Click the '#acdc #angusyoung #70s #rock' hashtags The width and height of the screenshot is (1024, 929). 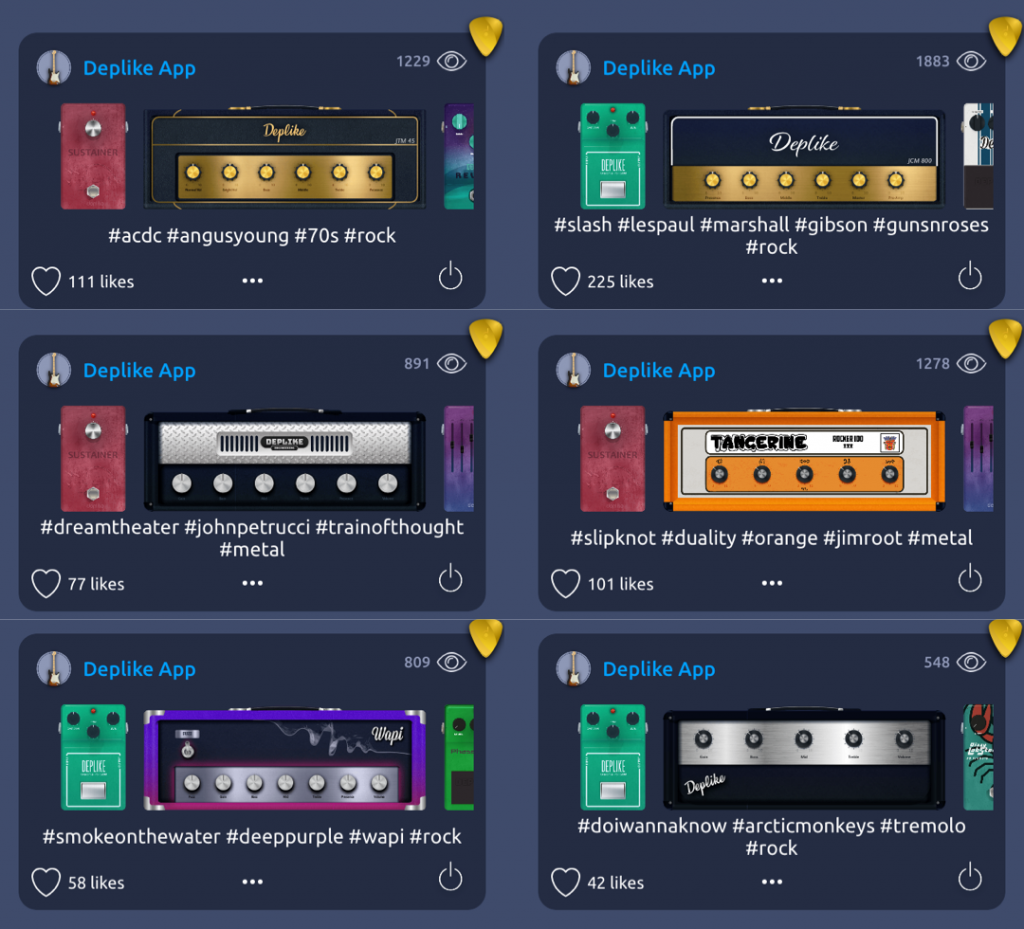pos(252,235)
